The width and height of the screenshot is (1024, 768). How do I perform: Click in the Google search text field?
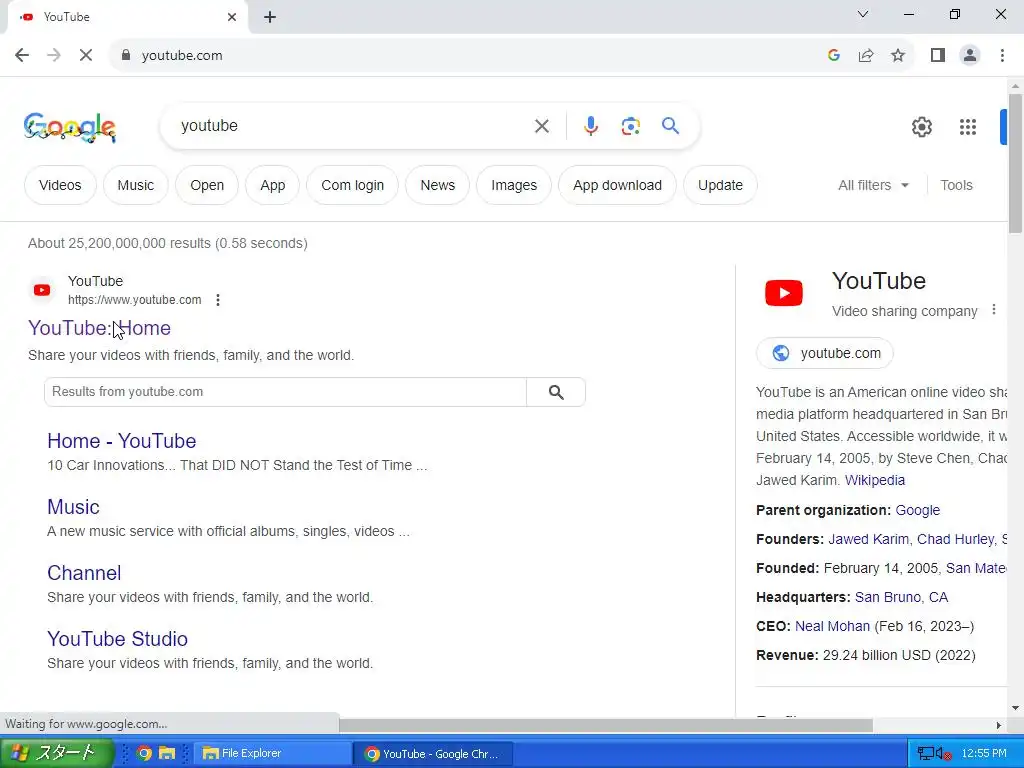[353, 126]
